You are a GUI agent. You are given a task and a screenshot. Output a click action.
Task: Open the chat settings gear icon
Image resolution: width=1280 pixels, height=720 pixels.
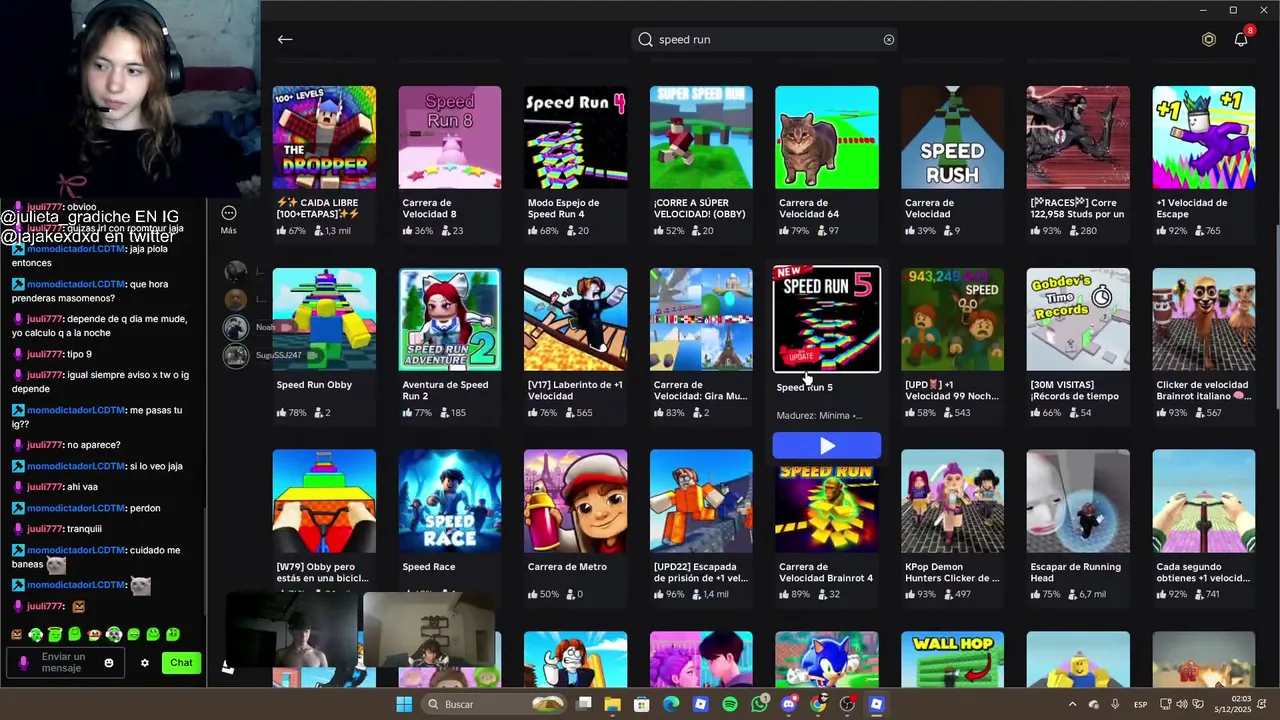145,663
